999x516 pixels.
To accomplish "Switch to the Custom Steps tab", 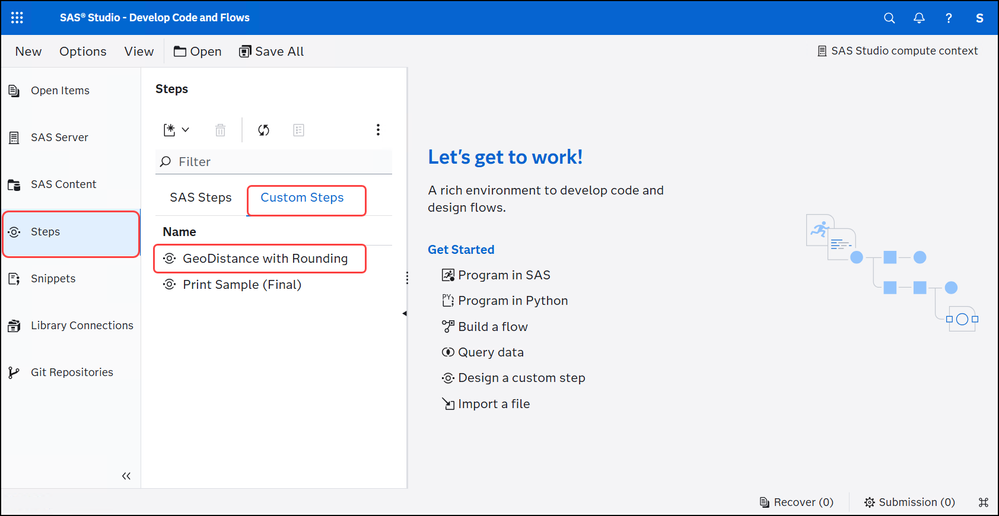I will click(302, 197).
